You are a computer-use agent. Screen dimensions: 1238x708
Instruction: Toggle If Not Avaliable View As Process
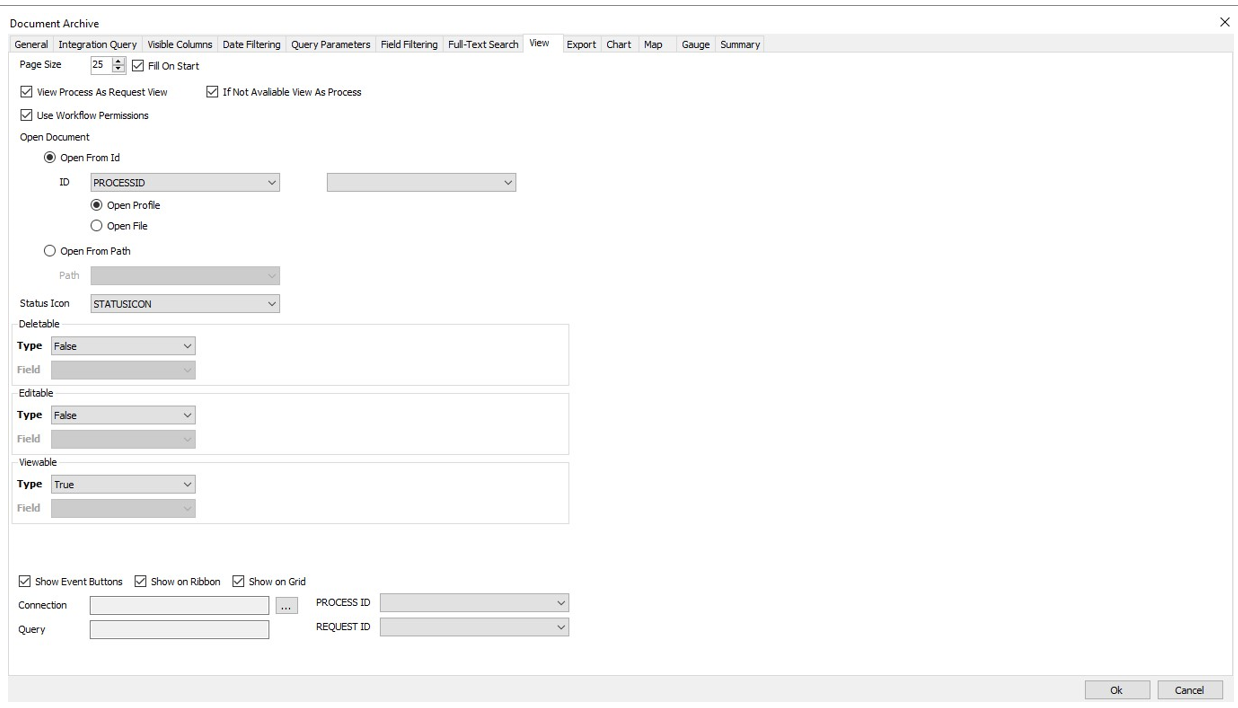point(212,92)
